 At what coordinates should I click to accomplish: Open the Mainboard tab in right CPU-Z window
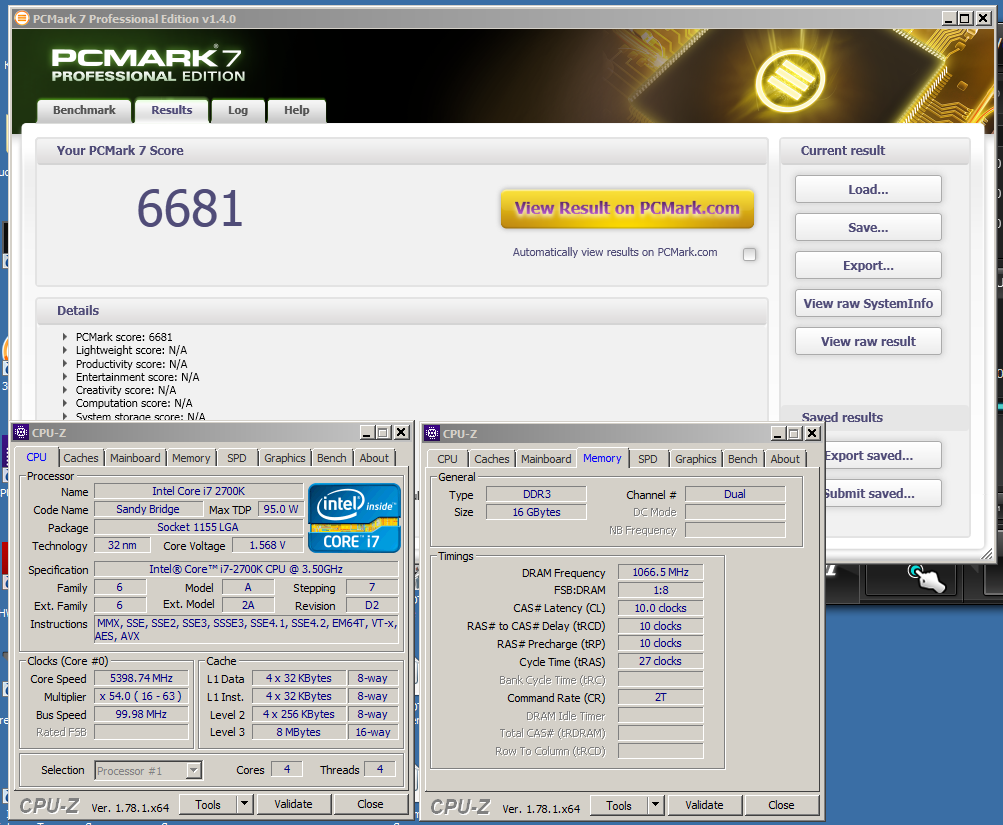(x=546, y=459)
